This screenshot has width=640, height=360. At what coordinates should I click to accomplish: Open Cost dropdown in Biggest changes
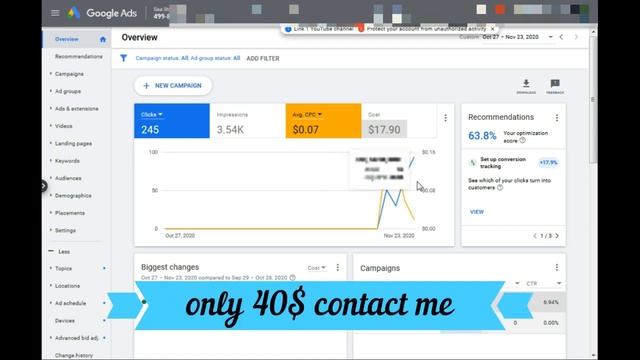point(317,268)
